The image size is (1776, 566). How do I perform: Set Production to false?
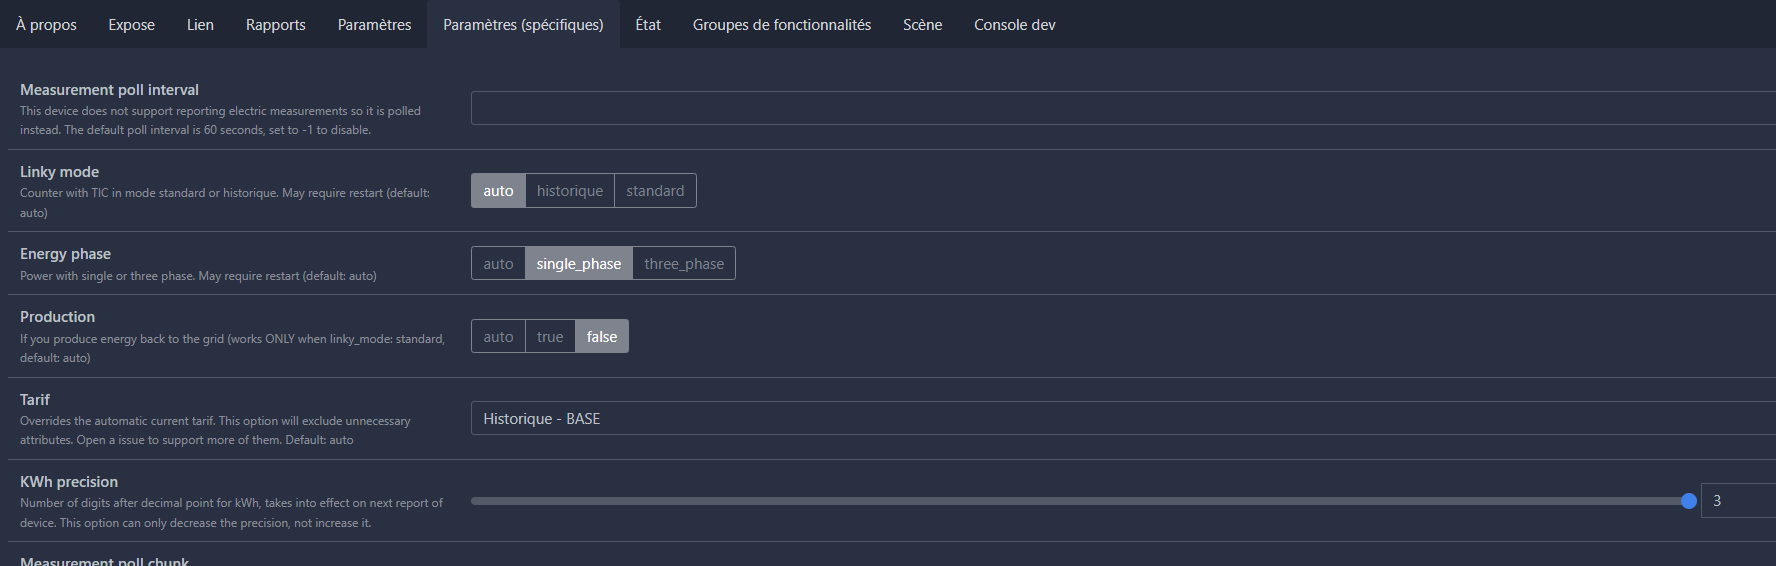[x=602, y=337]
